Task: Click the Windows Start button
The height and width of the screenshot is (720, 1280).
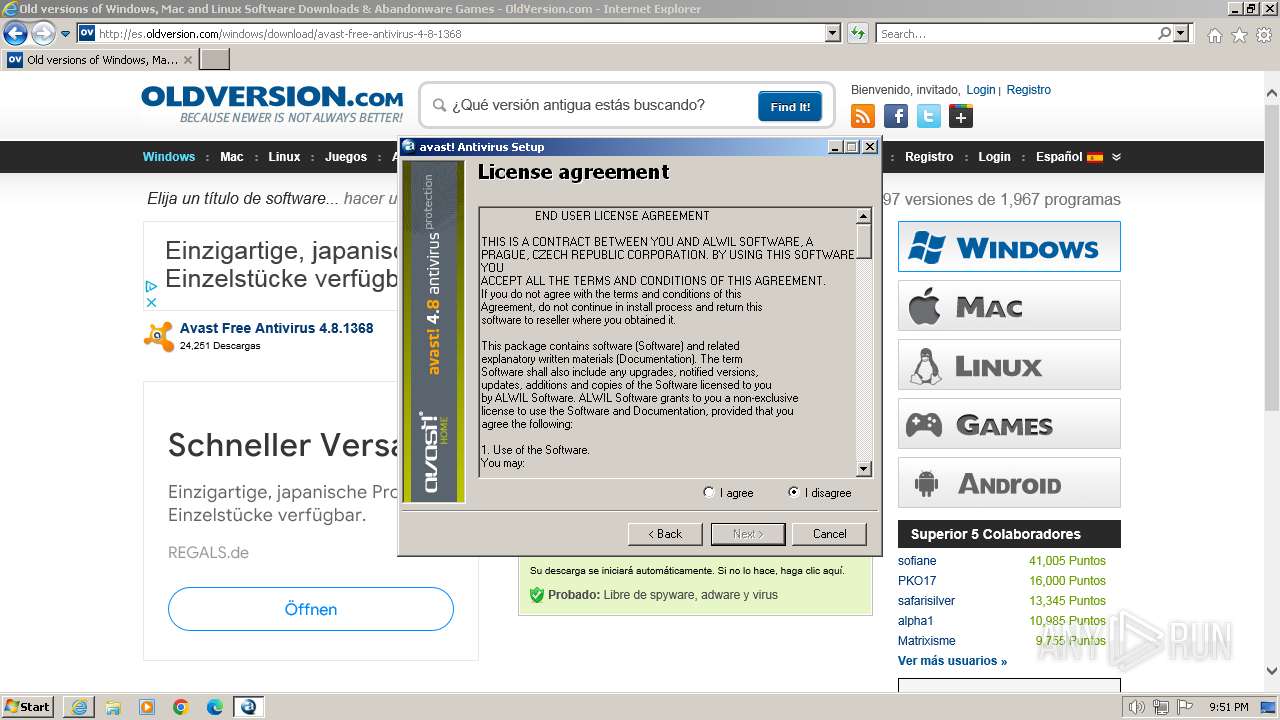Action: pyautogui.click(x=28, y=706)
